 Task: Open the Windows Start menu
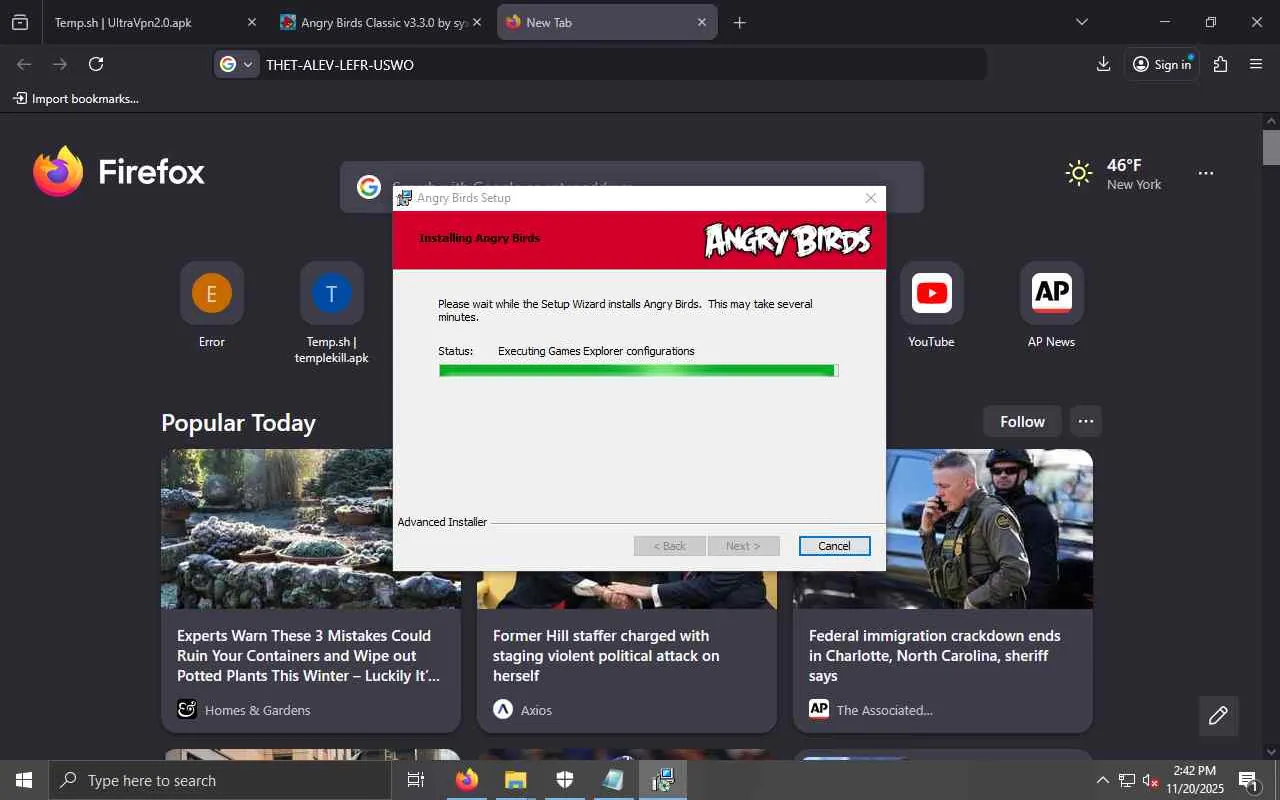(x=24, y=780)
